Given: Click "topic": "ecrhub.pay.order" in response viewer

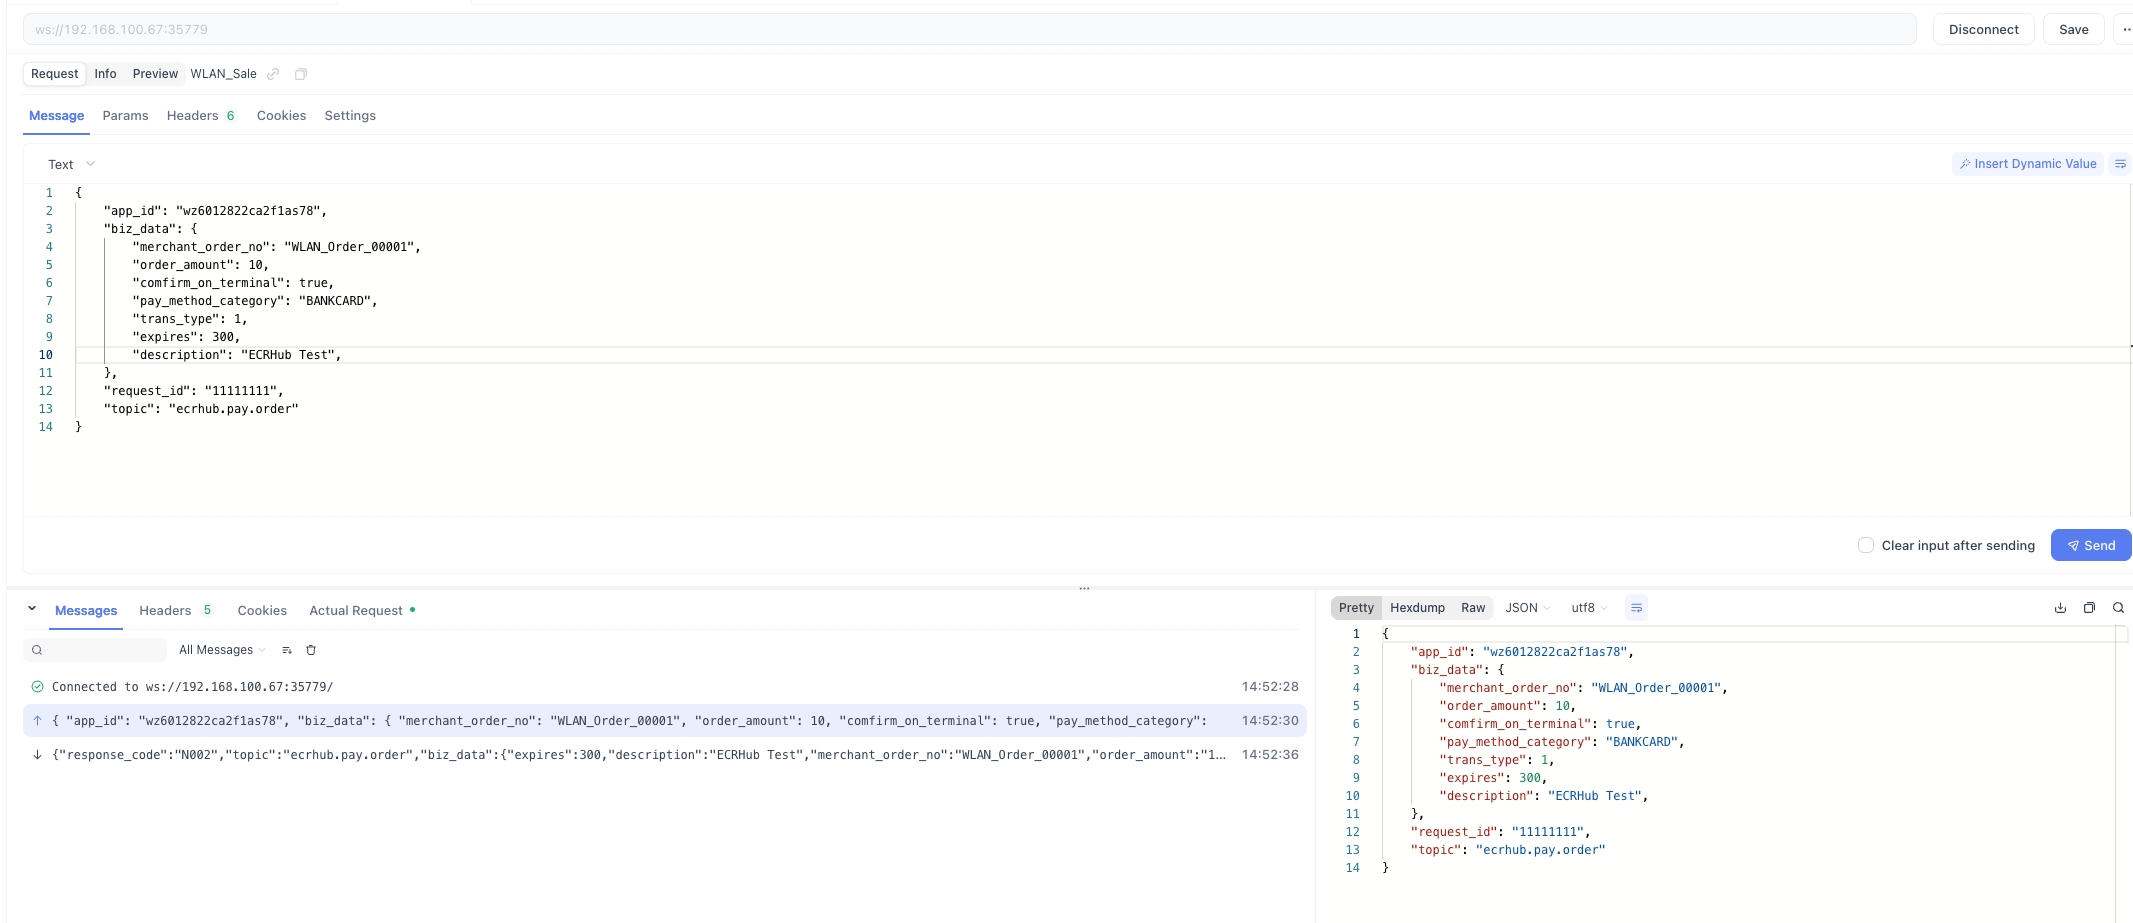Looking at the screenshot, I should click(1508, 850).
